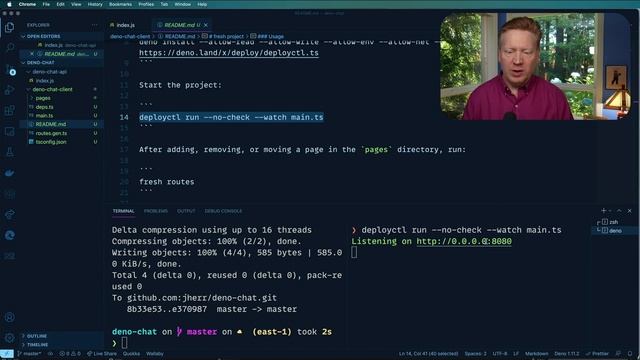Open the Docker whale view
640x360 pixels.
pyautogui.click(x=9, y=173)
